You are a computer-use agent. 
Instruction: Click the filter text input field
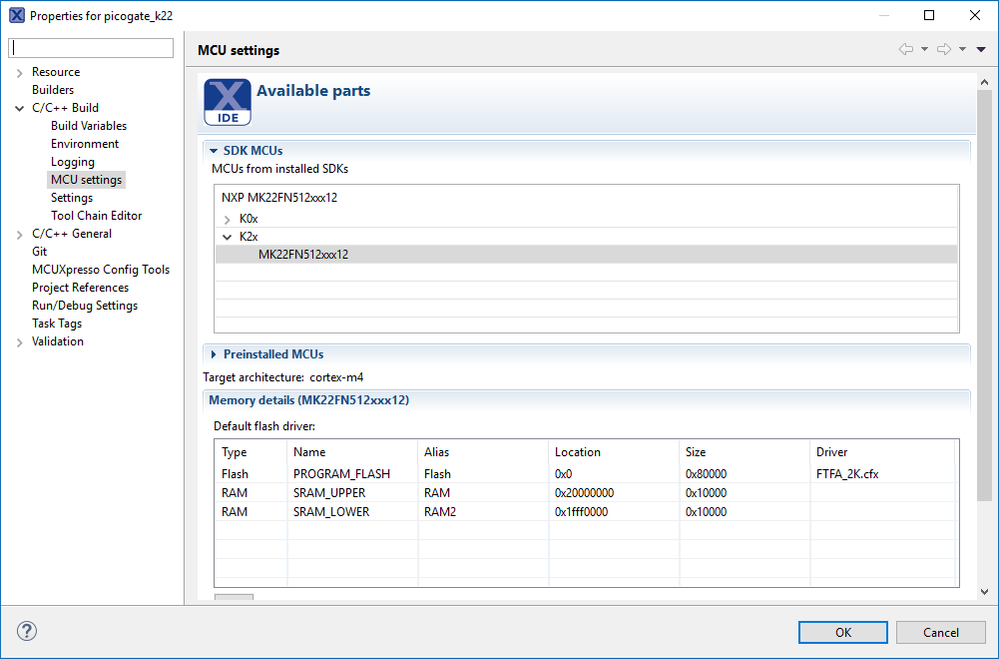coord(90,48)
